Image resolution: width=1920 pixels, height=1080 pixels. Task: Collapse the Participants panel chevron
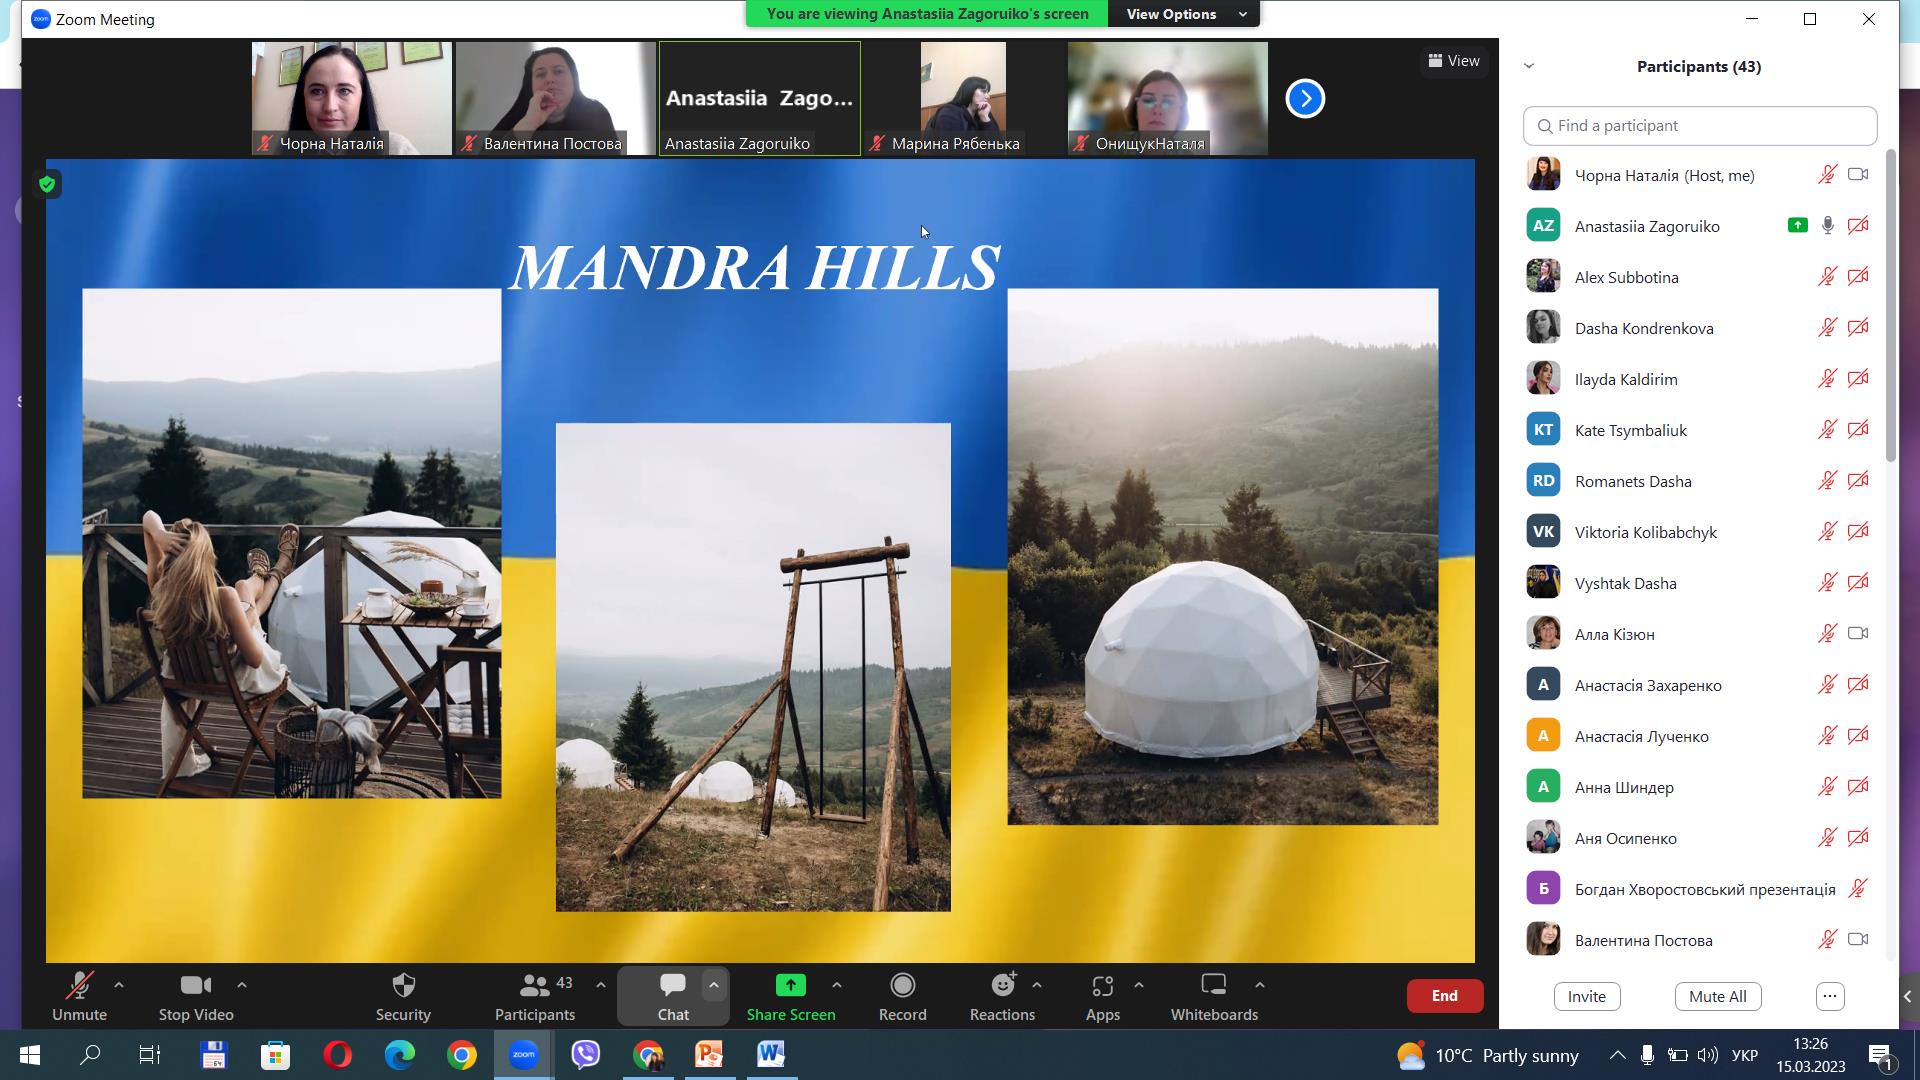[1529, 66]
